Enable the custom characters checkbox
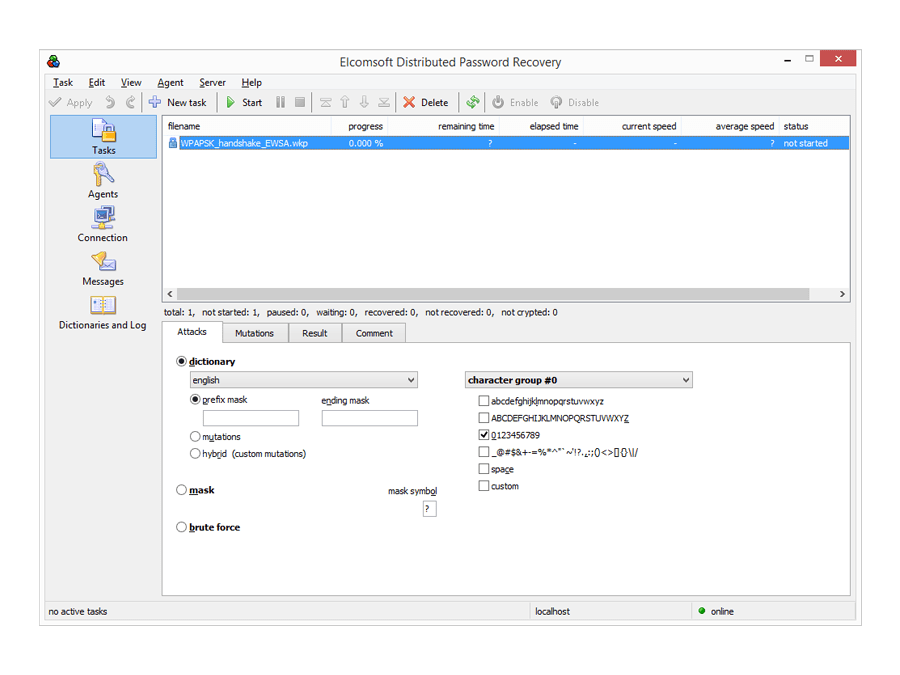The width and height of the screenshot is (900, 675). [x=484, y=486]
